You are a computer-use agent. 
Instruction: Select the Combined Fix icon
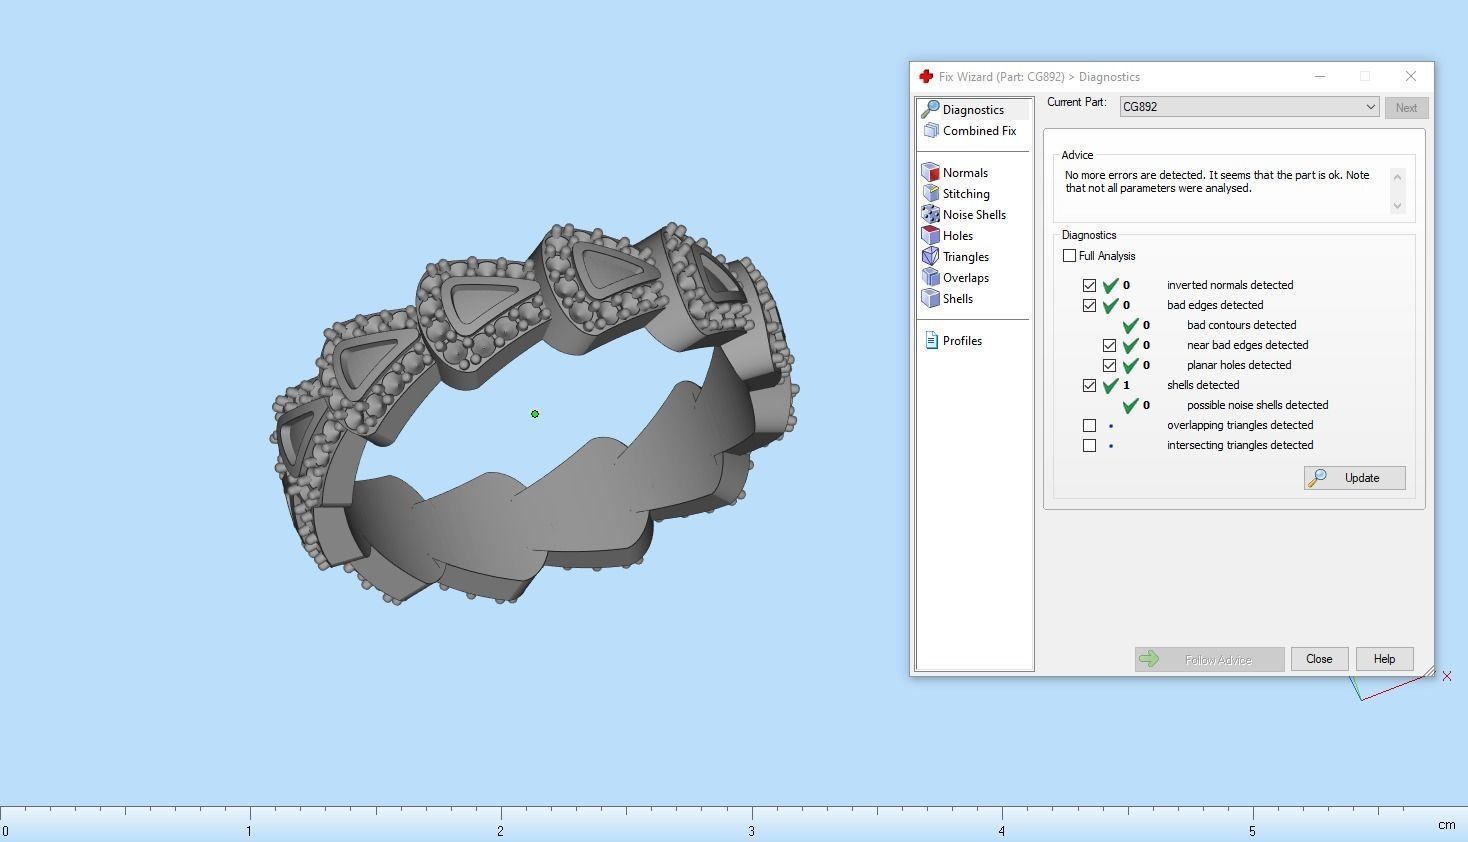[931, 131]
